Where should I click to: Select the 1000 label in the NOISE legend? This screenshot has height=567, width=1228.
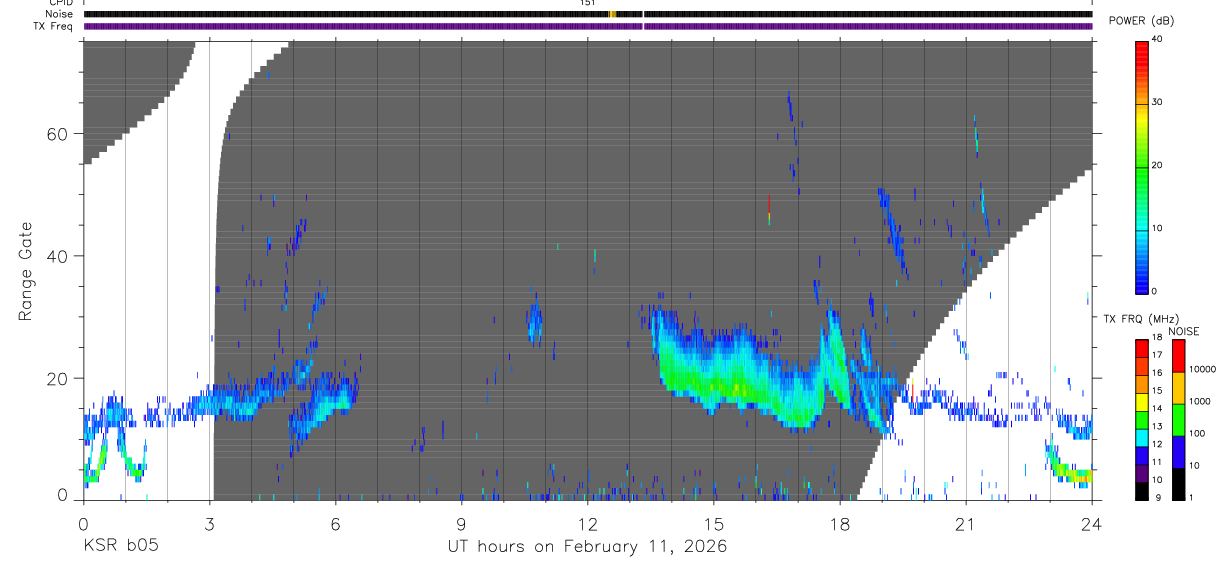1200,402
